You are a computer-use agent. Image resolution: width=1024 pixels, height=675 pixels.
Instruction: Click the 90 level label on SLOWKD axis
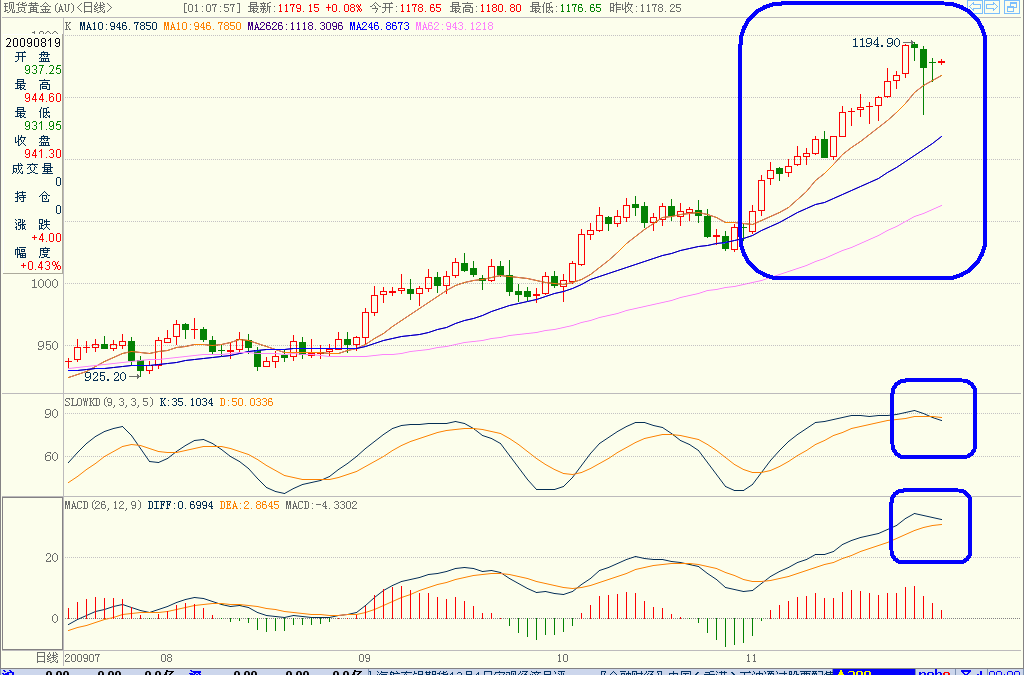pyautogui.click(x=51, y=414)
